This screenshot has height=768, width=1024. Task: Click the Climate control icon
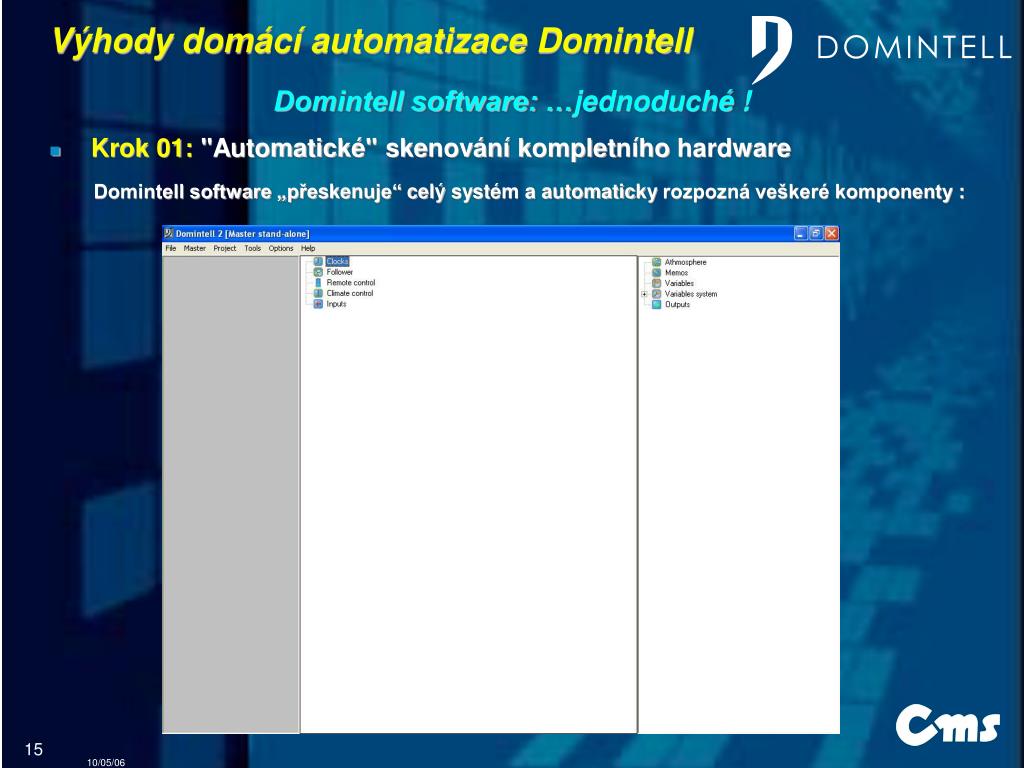coord(318,293)
